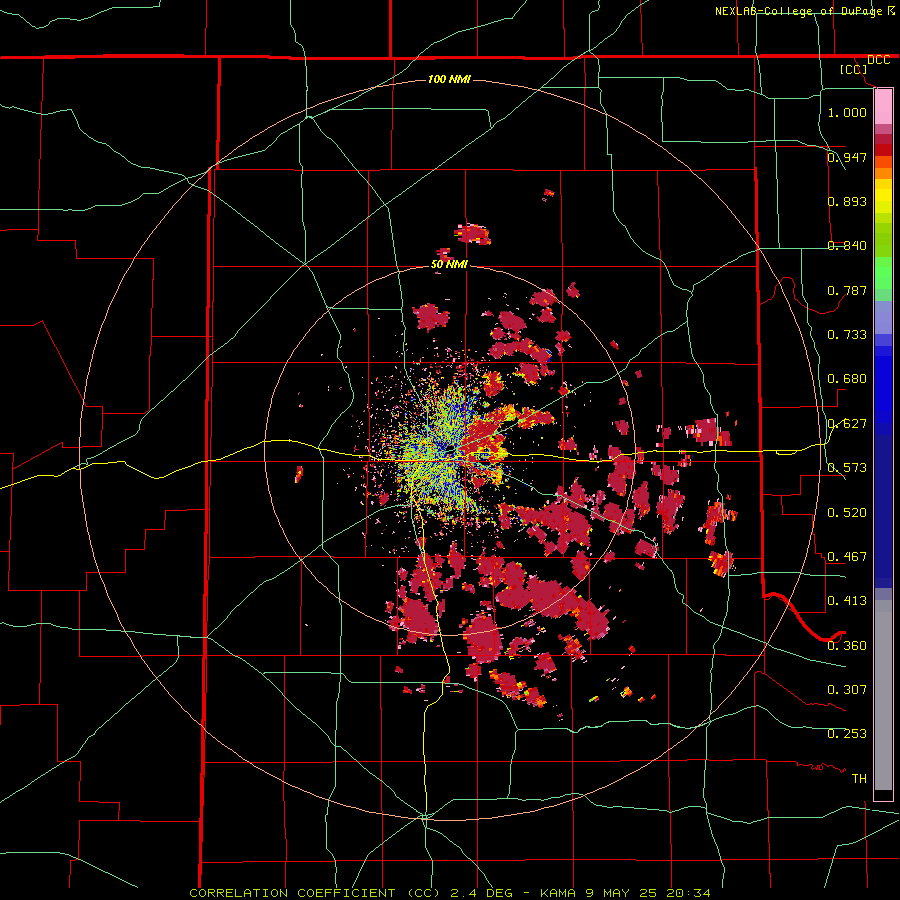The height and width of the screenshot is (900, 900).
Task: Click the 0.787 scale value
Action: point(847,290)
